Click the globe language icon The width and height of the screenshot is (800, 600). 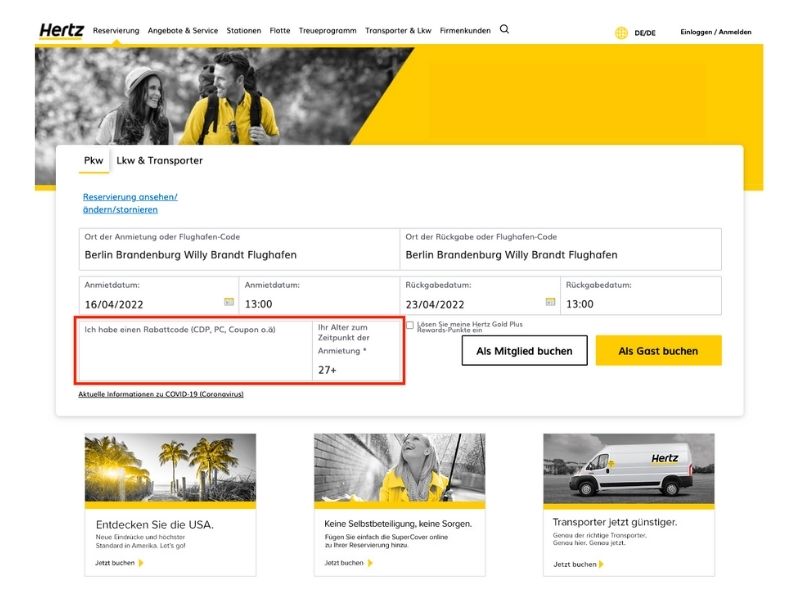point(621,33)
